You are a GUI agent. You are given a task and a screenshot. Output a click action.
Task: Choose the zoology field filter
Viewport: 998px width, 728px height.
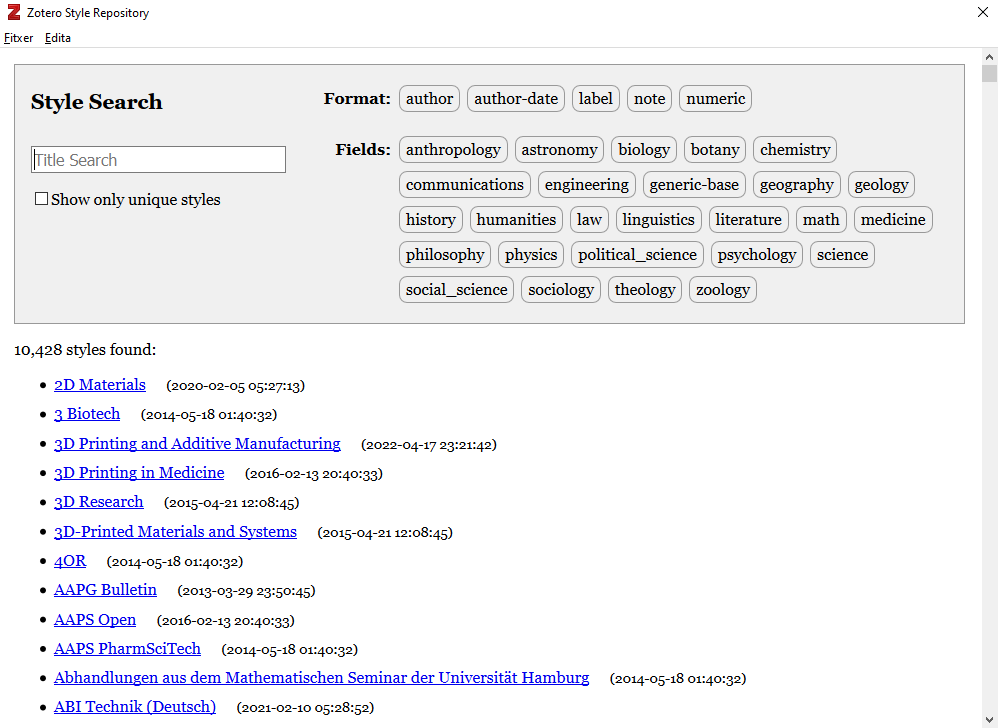pos(723,290)
